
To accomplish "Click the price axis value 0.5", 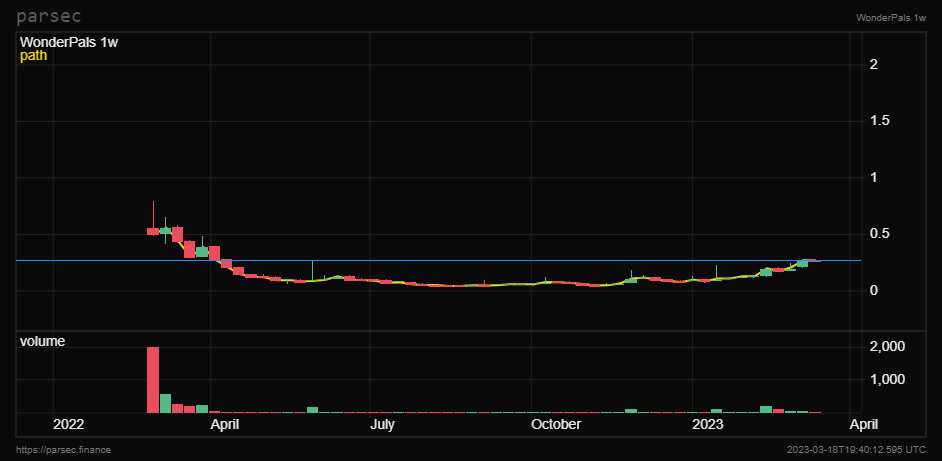I will (x=880, y=234).
